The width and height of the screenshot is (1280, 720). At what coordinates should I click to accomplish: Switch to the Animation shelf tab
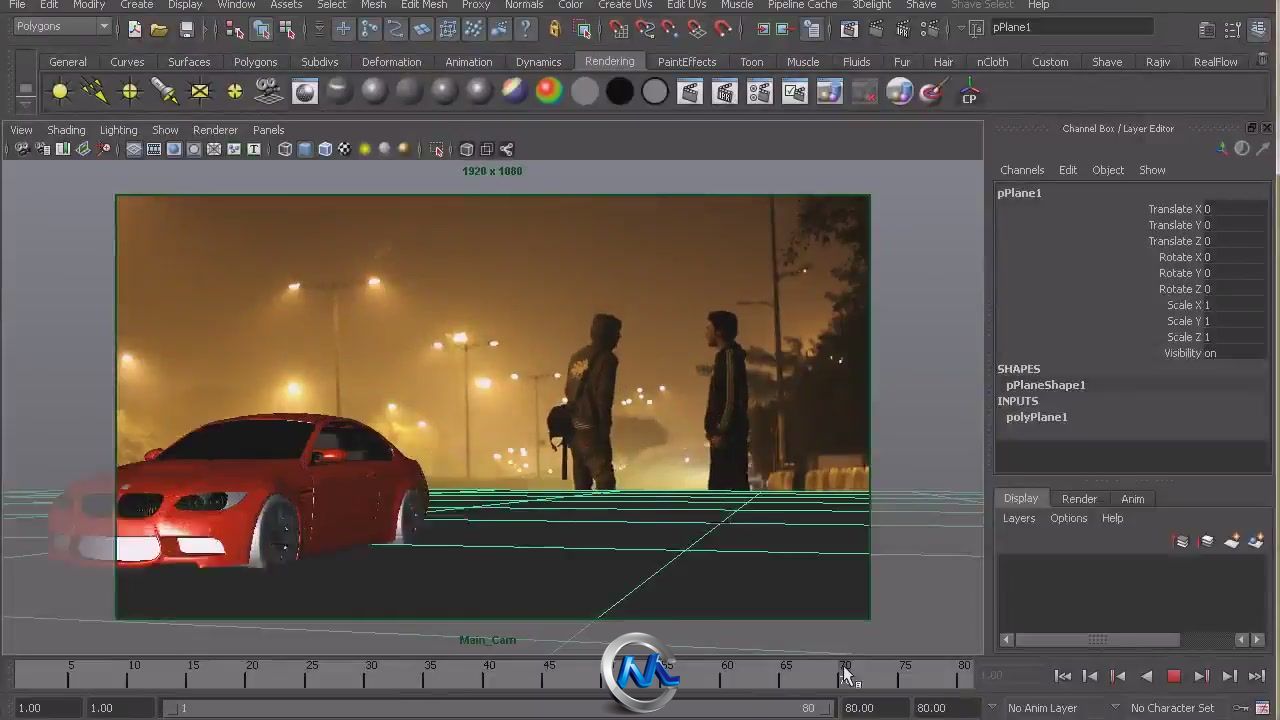coord(468,62)
